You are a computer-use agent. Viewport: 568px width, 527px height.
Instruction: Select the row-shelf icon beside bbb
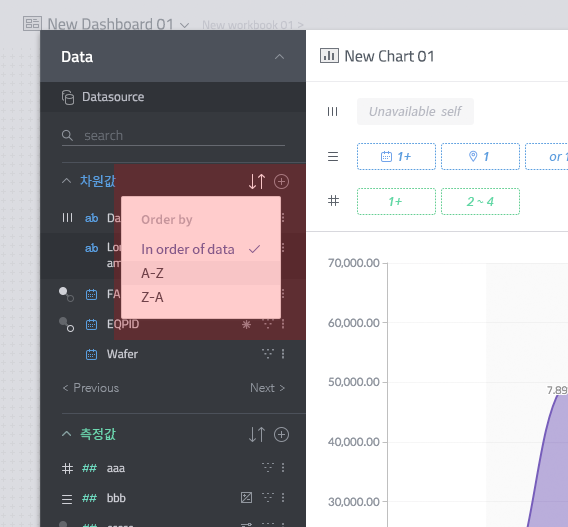[67, 499]
